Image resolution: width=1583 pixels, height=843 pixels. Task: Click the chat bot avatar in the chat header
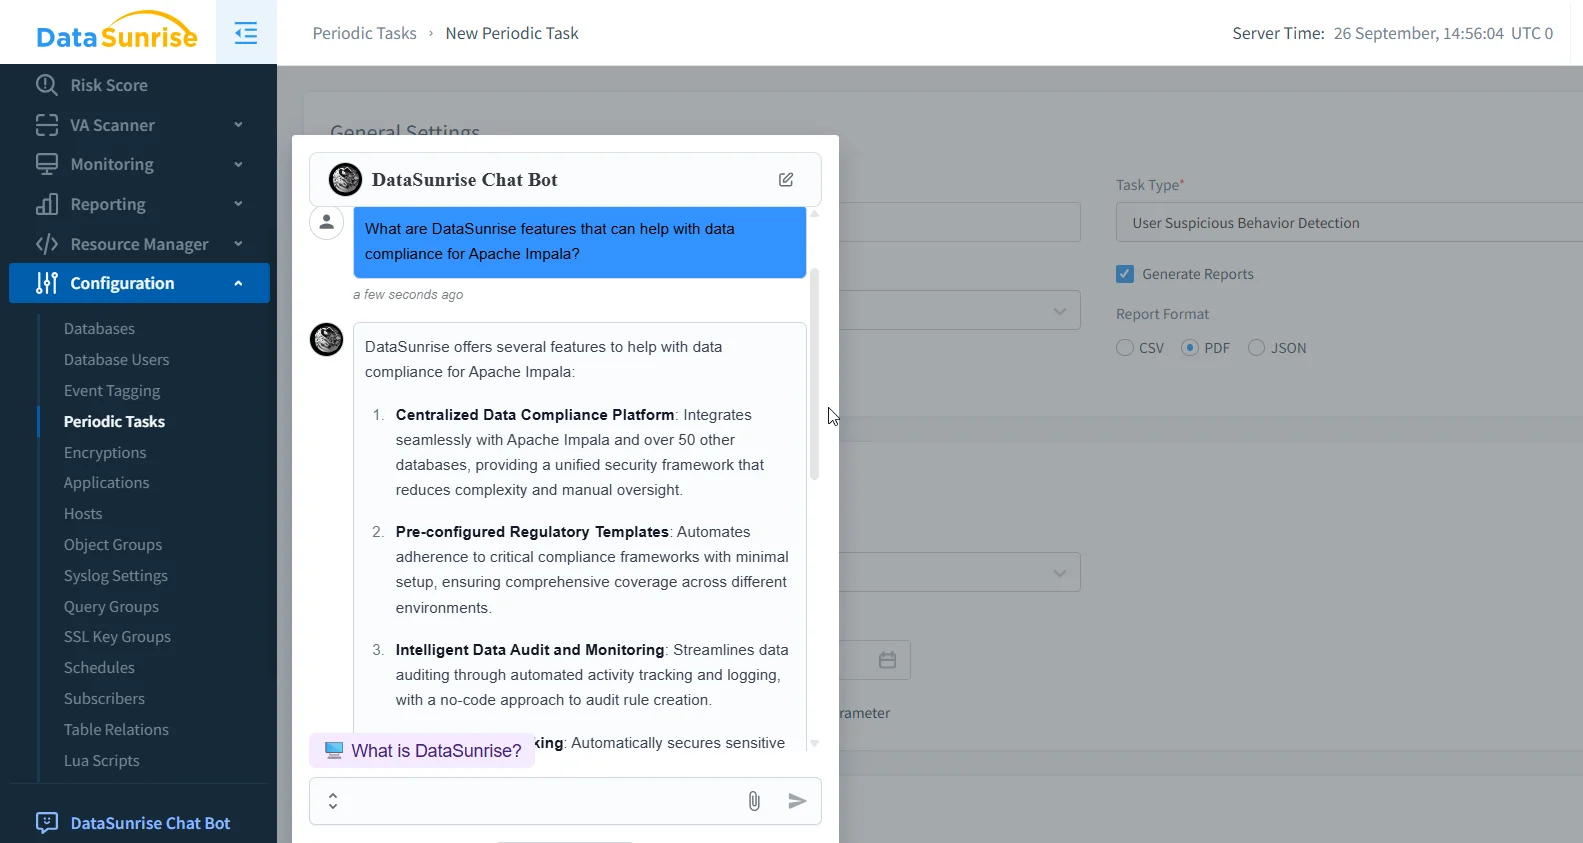coord(345,180)
